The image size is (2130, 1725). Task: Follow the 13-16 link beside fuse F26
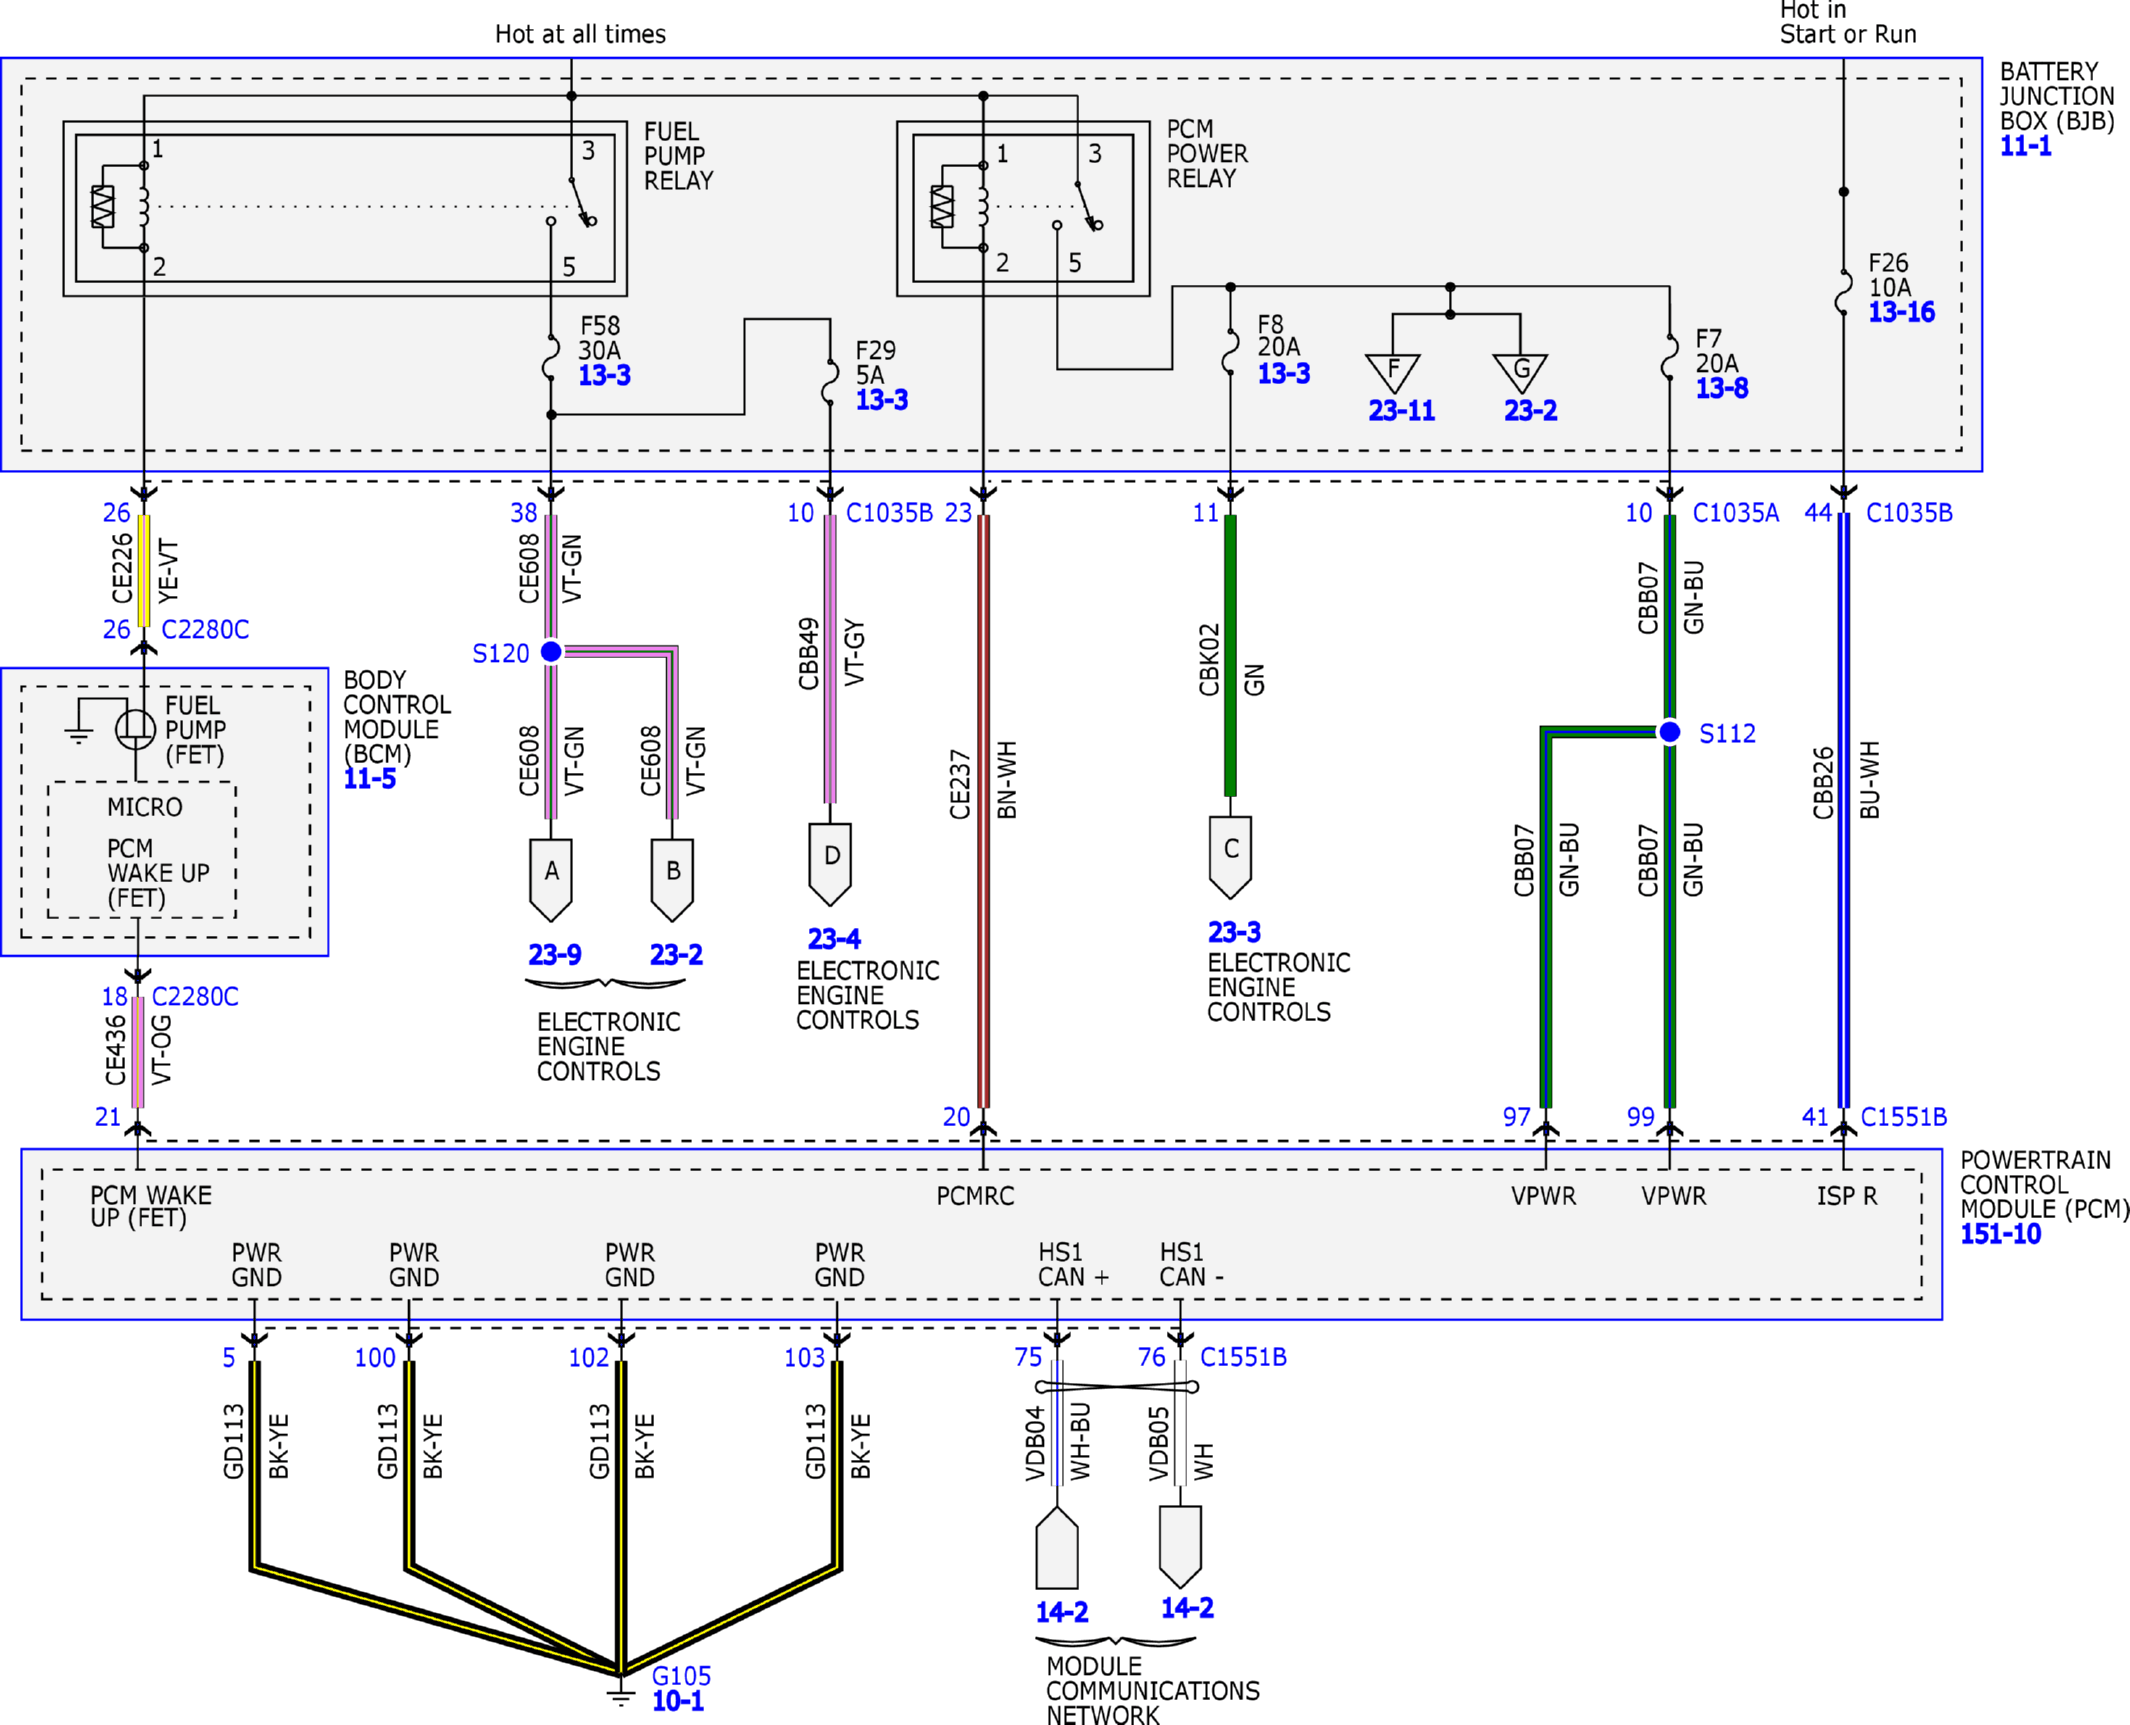(x=1901, y=312)
